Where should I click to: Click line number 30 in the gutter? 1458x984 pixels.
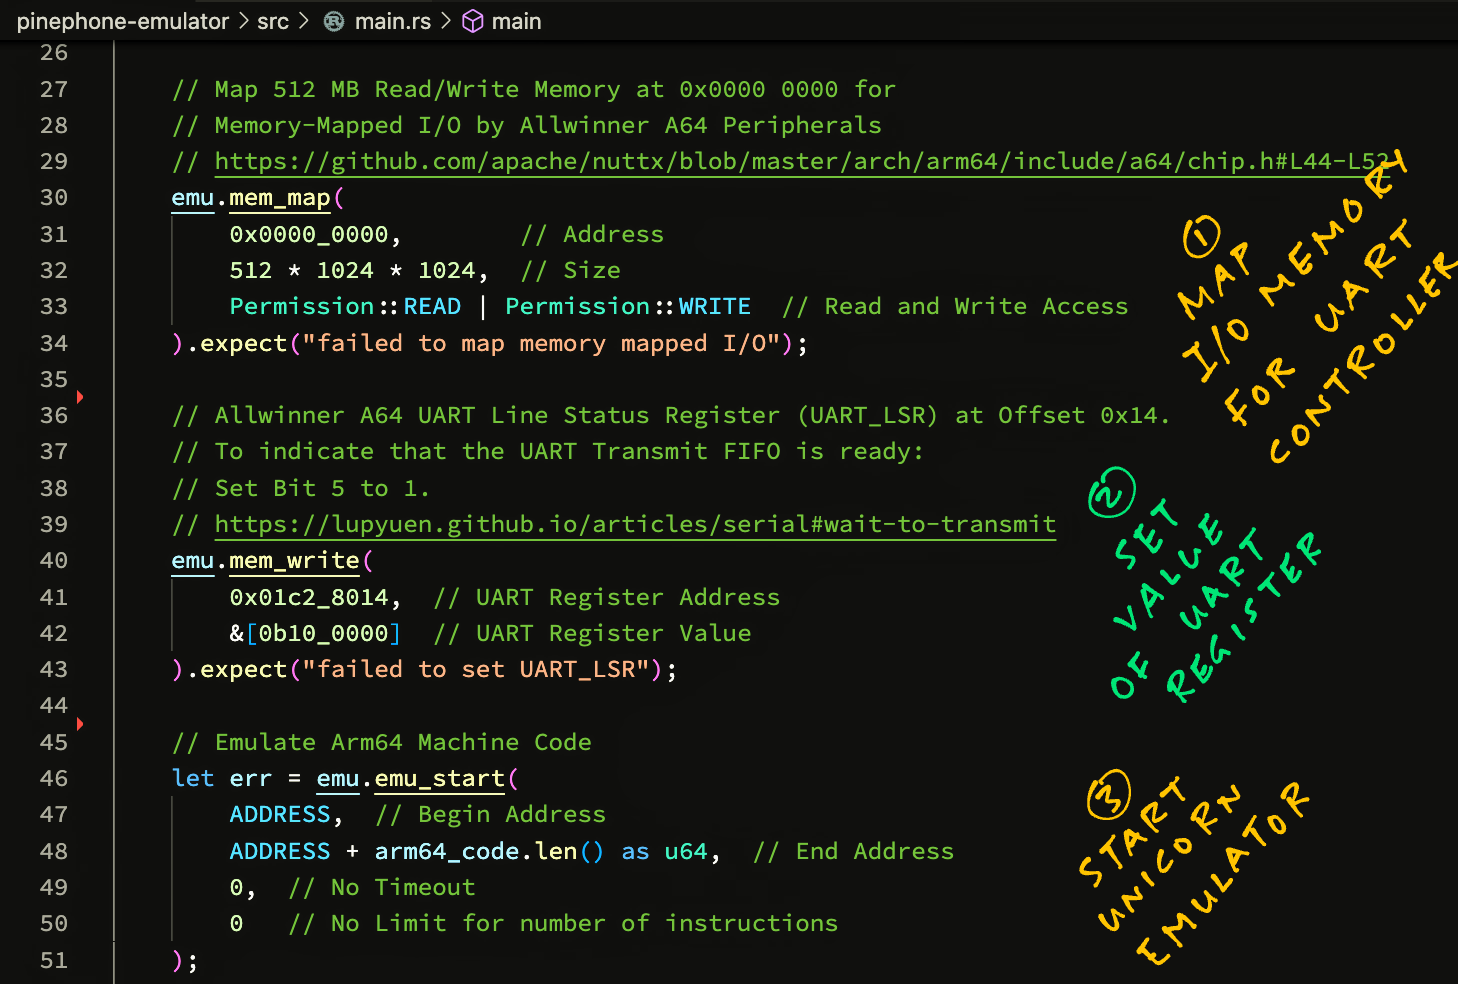pyautogui.click(x=54, y=198)
